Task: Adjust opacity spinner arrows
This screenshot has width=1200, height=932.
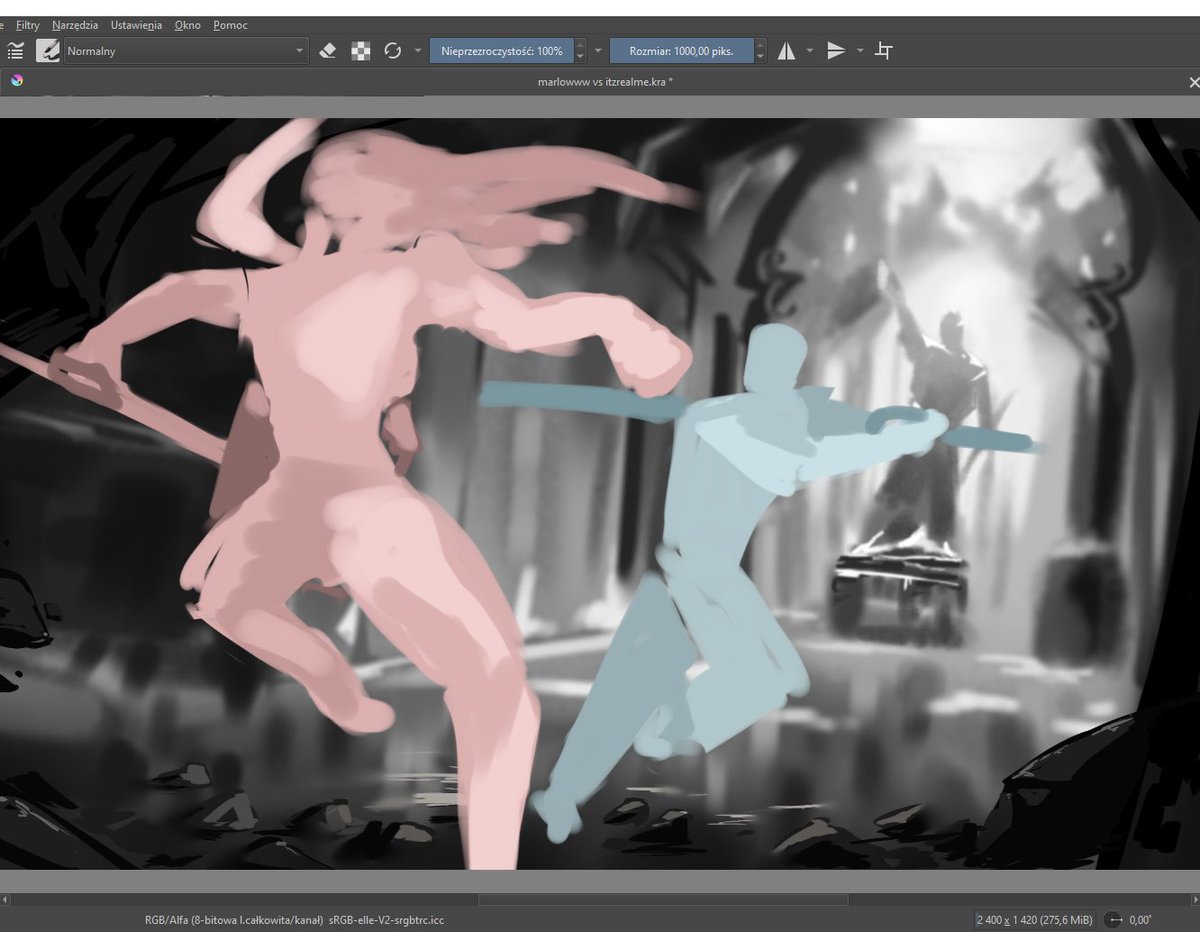Action: (580, 51)
